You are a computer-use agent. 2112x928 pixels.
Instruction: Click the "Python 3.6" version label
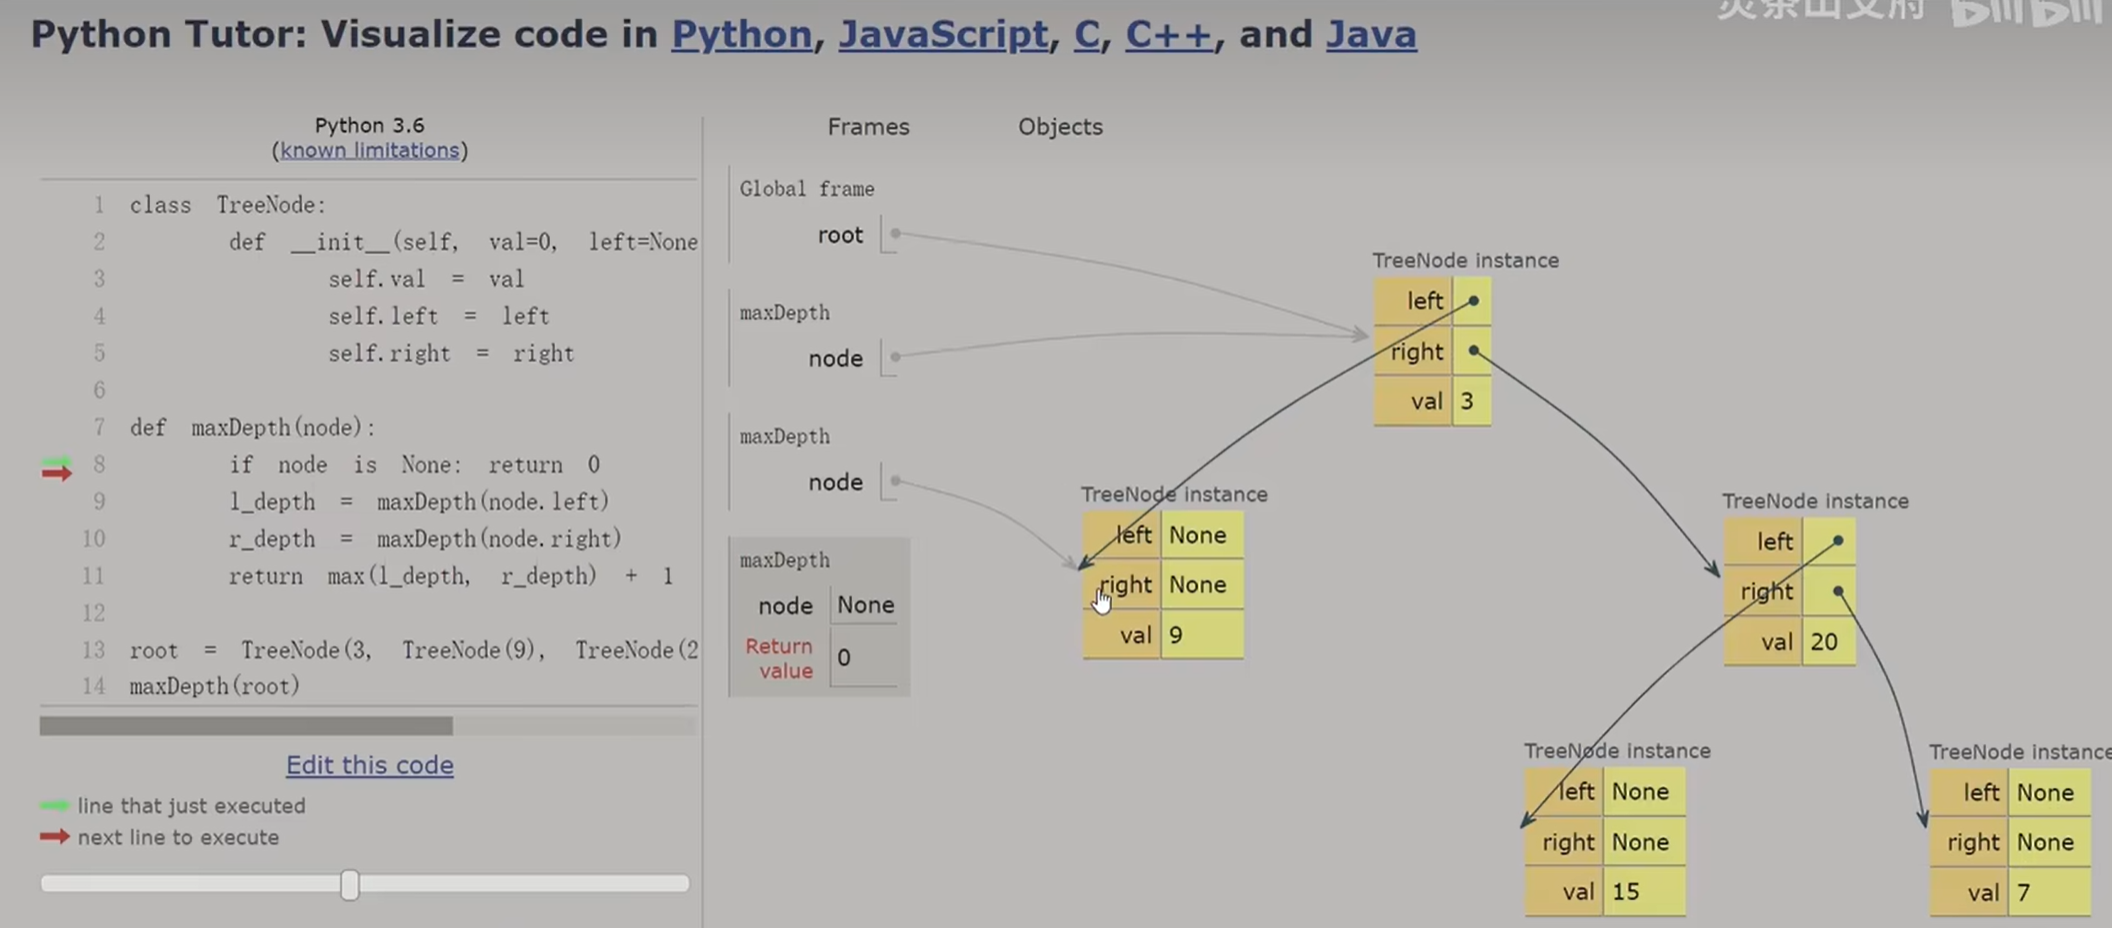click(370, 125)
